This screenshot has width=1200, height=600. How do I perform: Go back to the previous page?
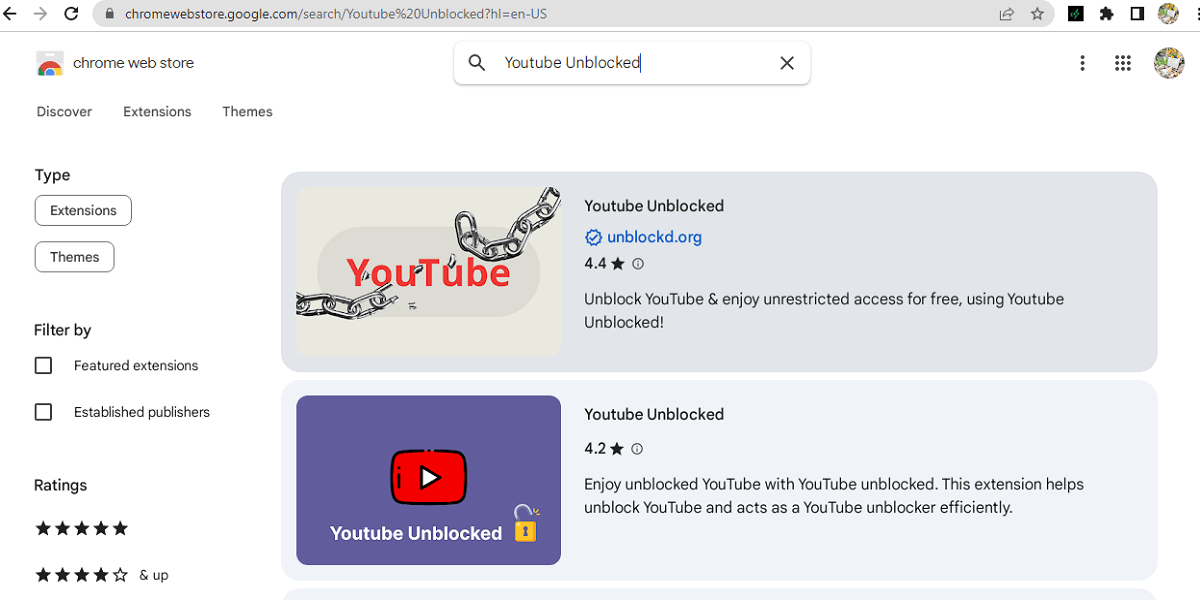tap(11, 14)
